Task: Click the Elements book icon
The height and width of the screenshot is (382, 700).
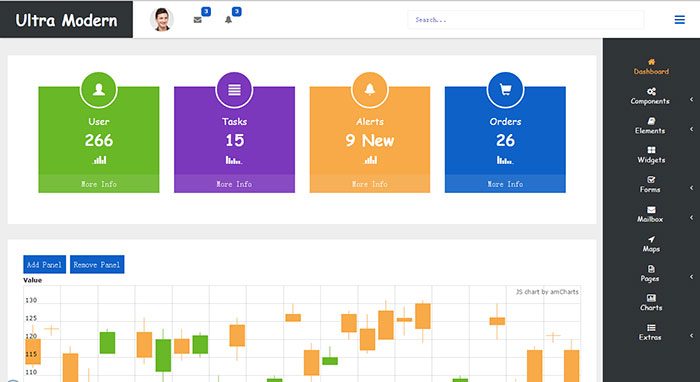Action: (x=651, y=121)
